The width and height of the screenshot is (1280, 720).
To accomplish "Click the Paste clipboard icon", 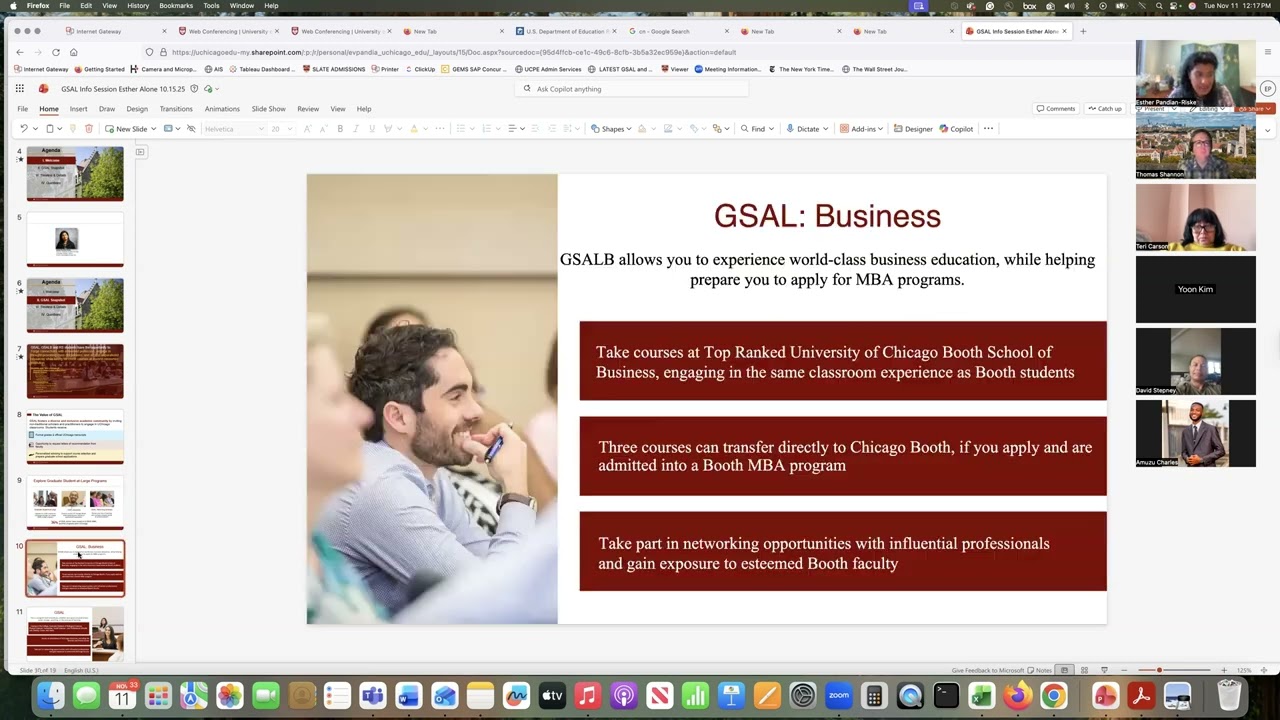I will click(49, 129).
